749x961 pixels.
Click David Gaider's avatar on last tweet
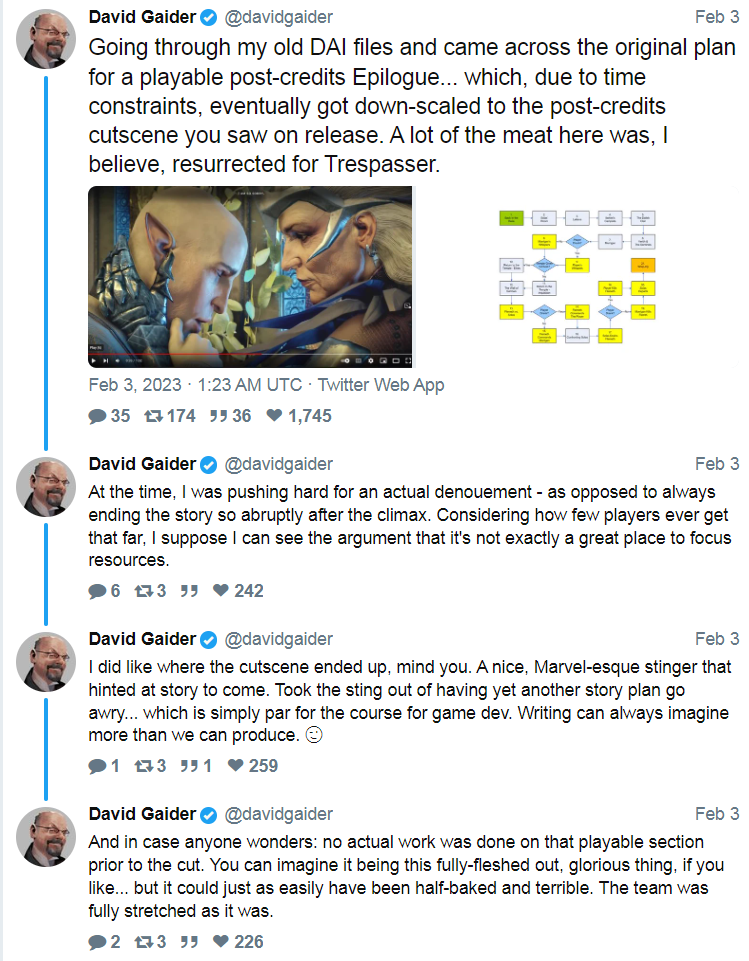tap(46, 837)
